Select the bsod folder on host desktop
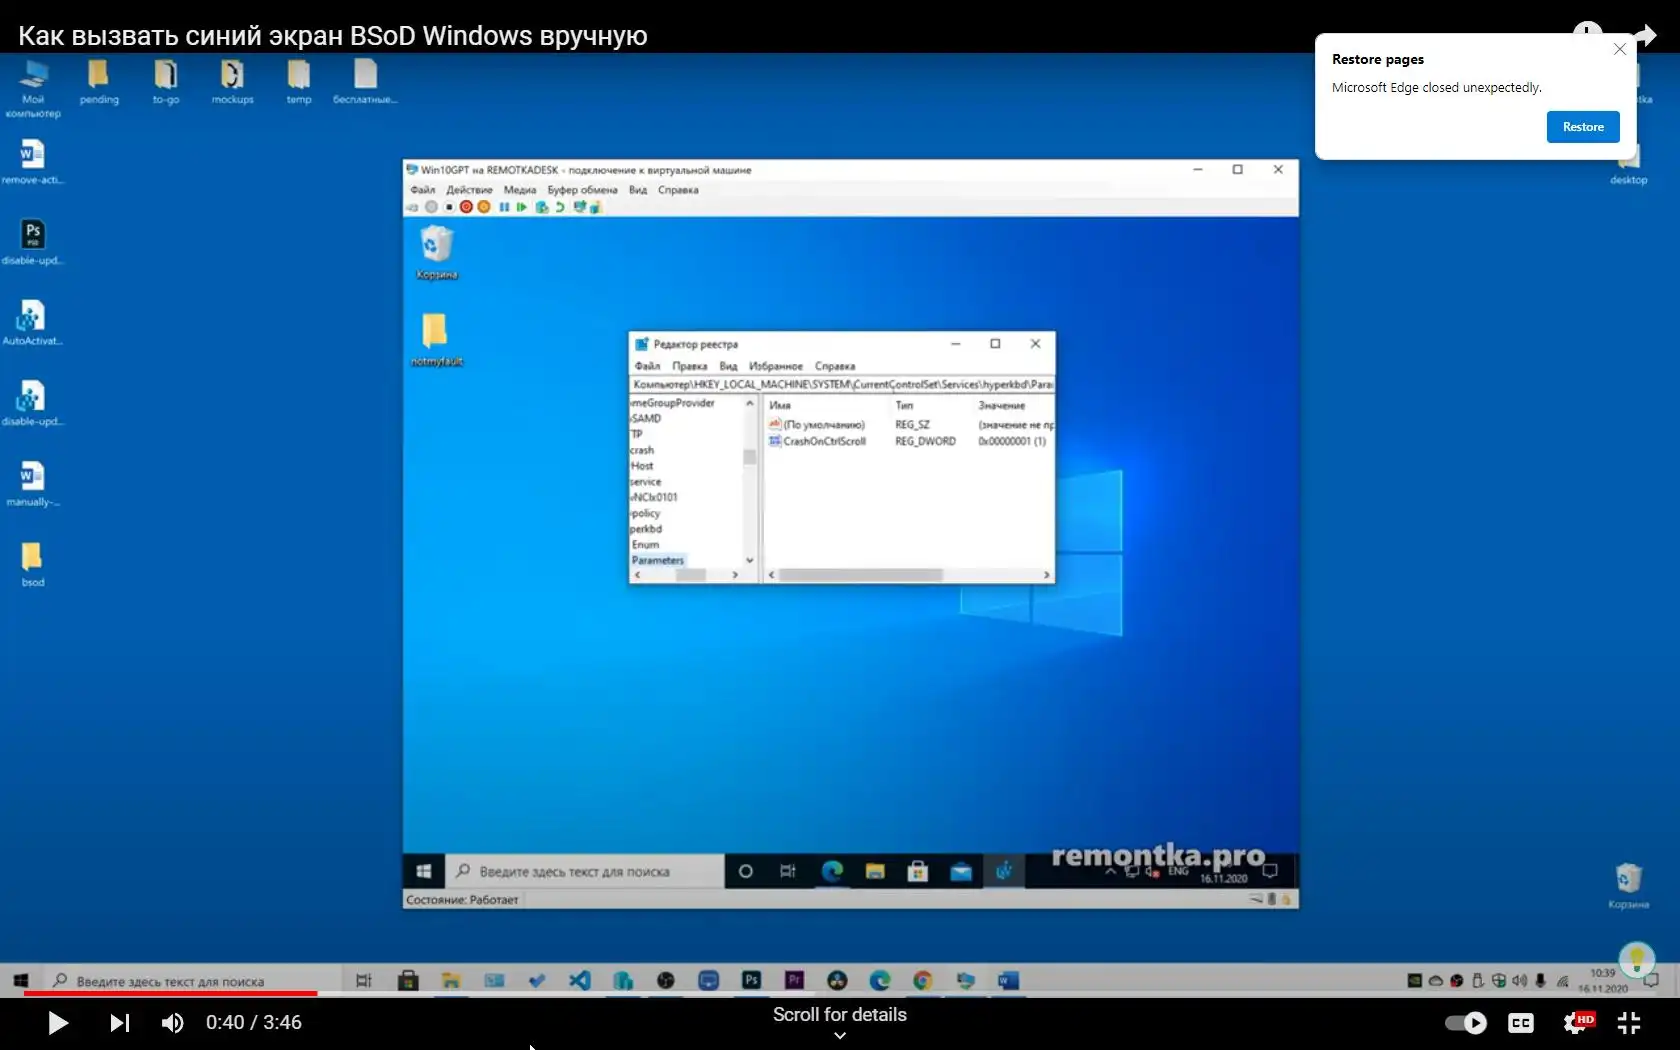1680x1050 pixels. tap(33, 563)
